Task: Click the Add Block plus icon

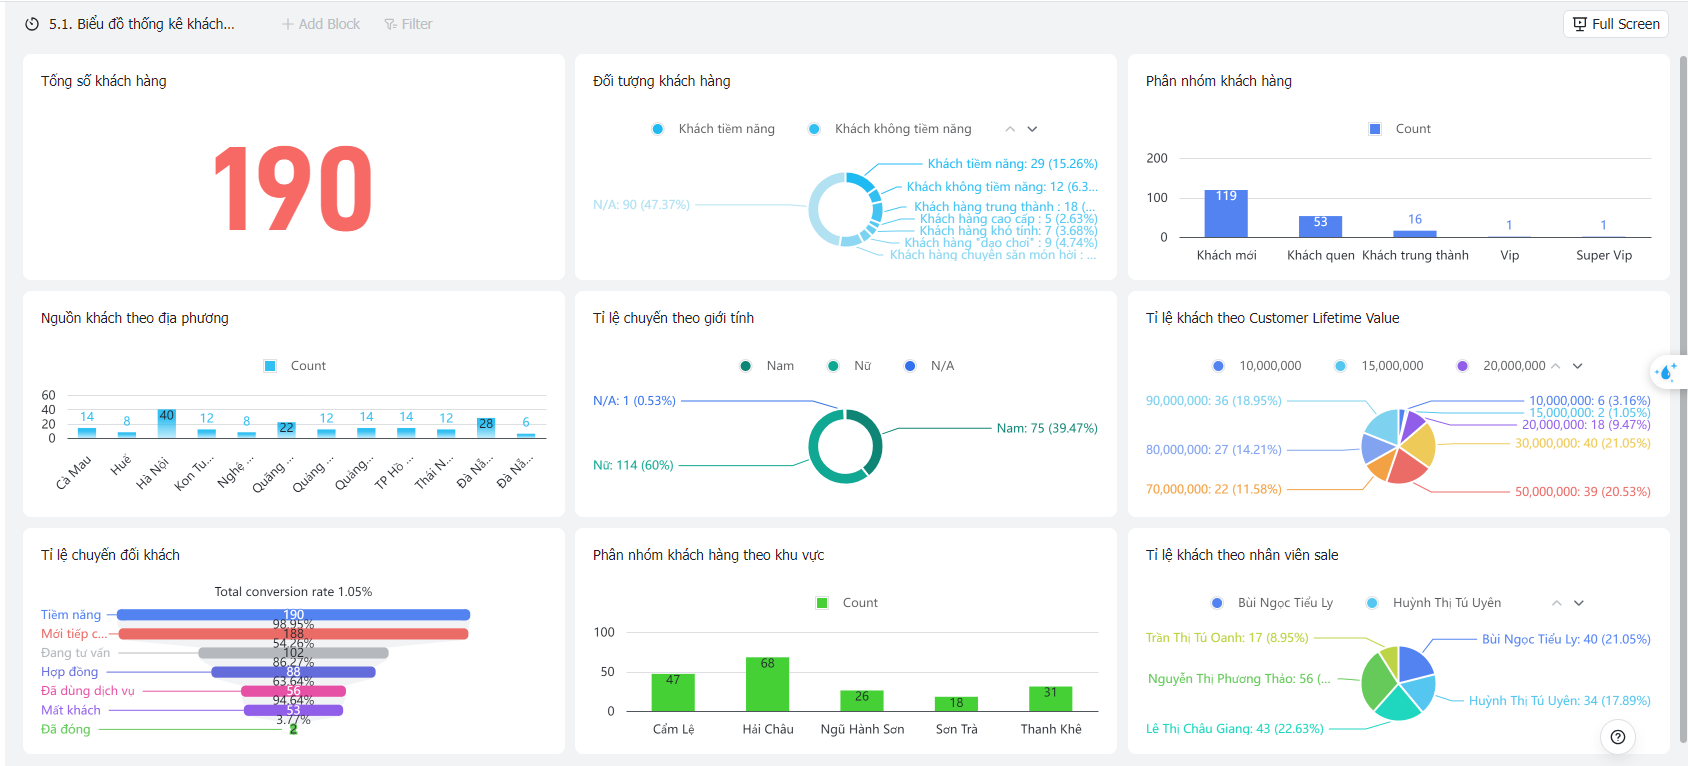Action: tap(288, 24)
